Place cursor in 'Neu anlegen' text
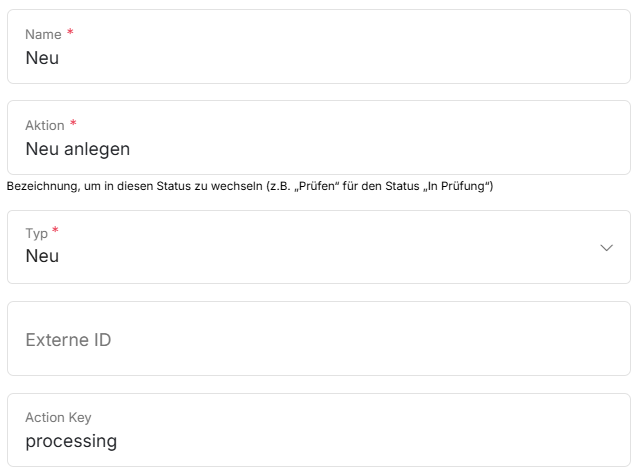The image size is (637, 473). (77, 149)
